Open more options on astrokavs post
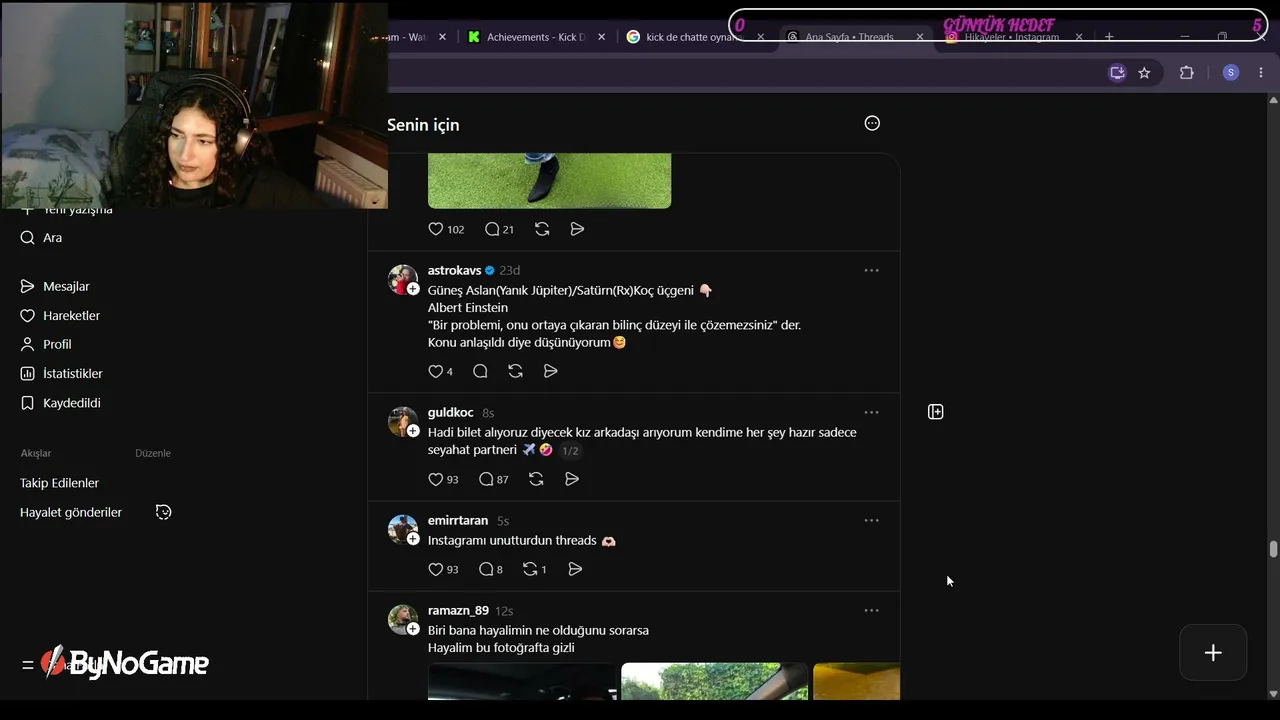This screenshot has width=1280, height=720. [871, 270]
